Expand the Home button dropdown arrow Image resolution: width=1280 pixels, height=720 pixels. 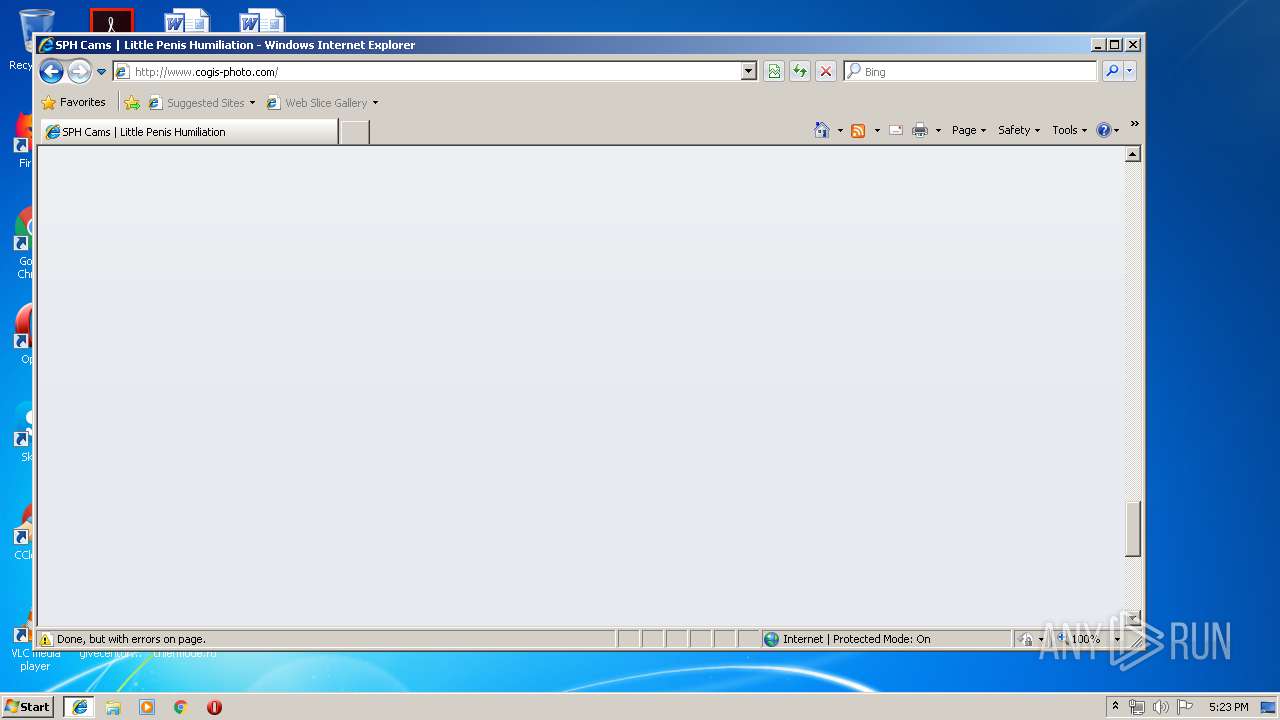[x=840, y=131]
